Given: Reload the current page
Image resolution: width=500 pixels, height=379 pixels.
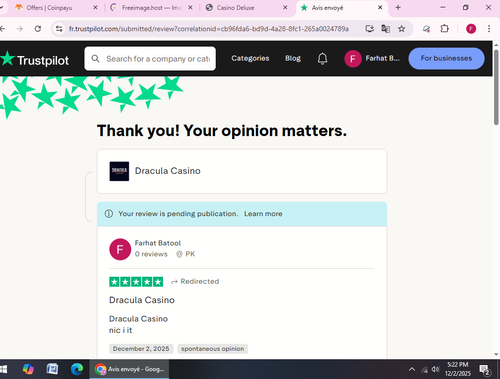Looking at the screenshot, I should point(38,29).
